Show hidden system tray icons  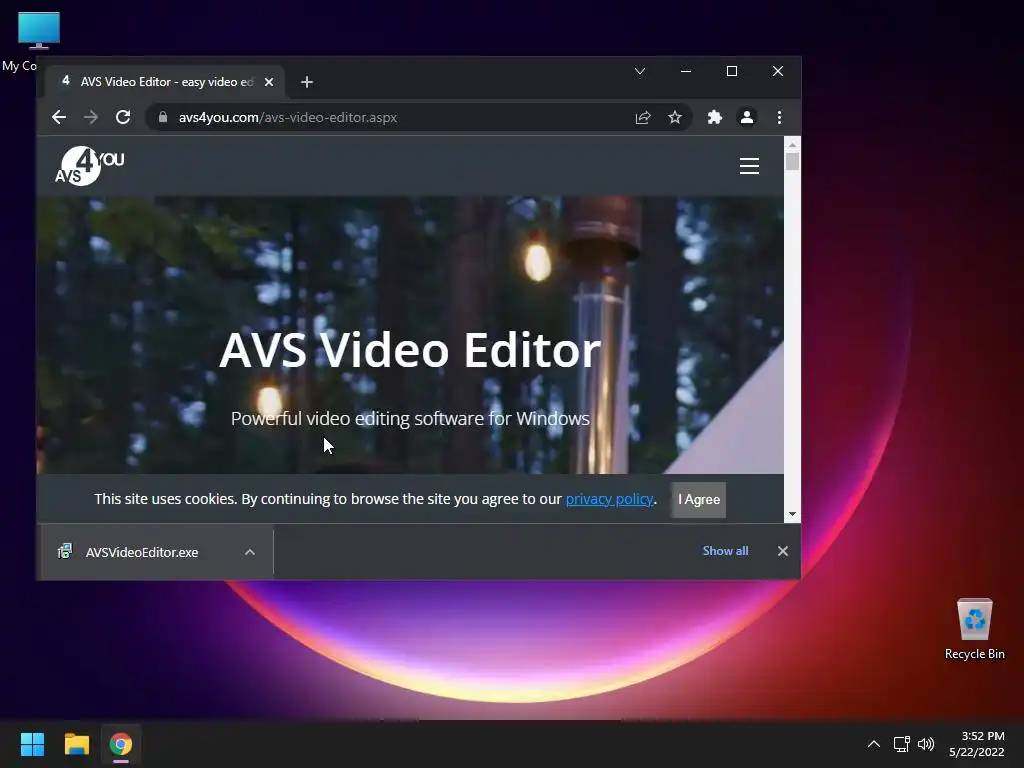coord(874,744)
